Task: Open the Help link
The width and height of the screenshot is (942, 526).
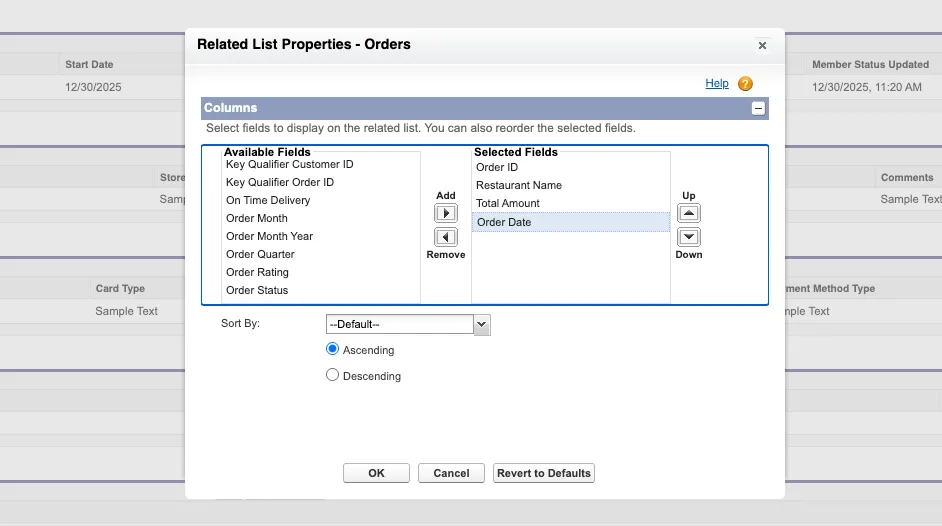Action: point(717,83)
